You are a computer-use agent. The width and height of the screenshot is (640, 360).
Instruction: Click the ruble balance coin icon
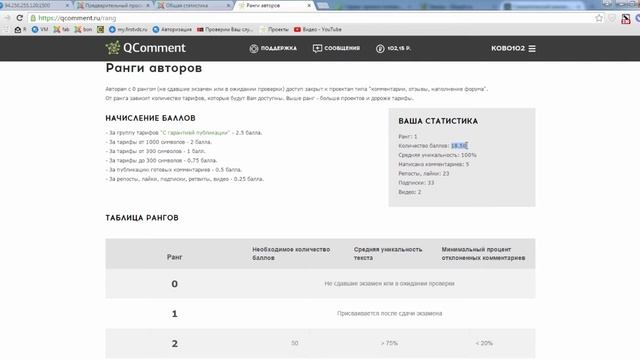point(380,49)
